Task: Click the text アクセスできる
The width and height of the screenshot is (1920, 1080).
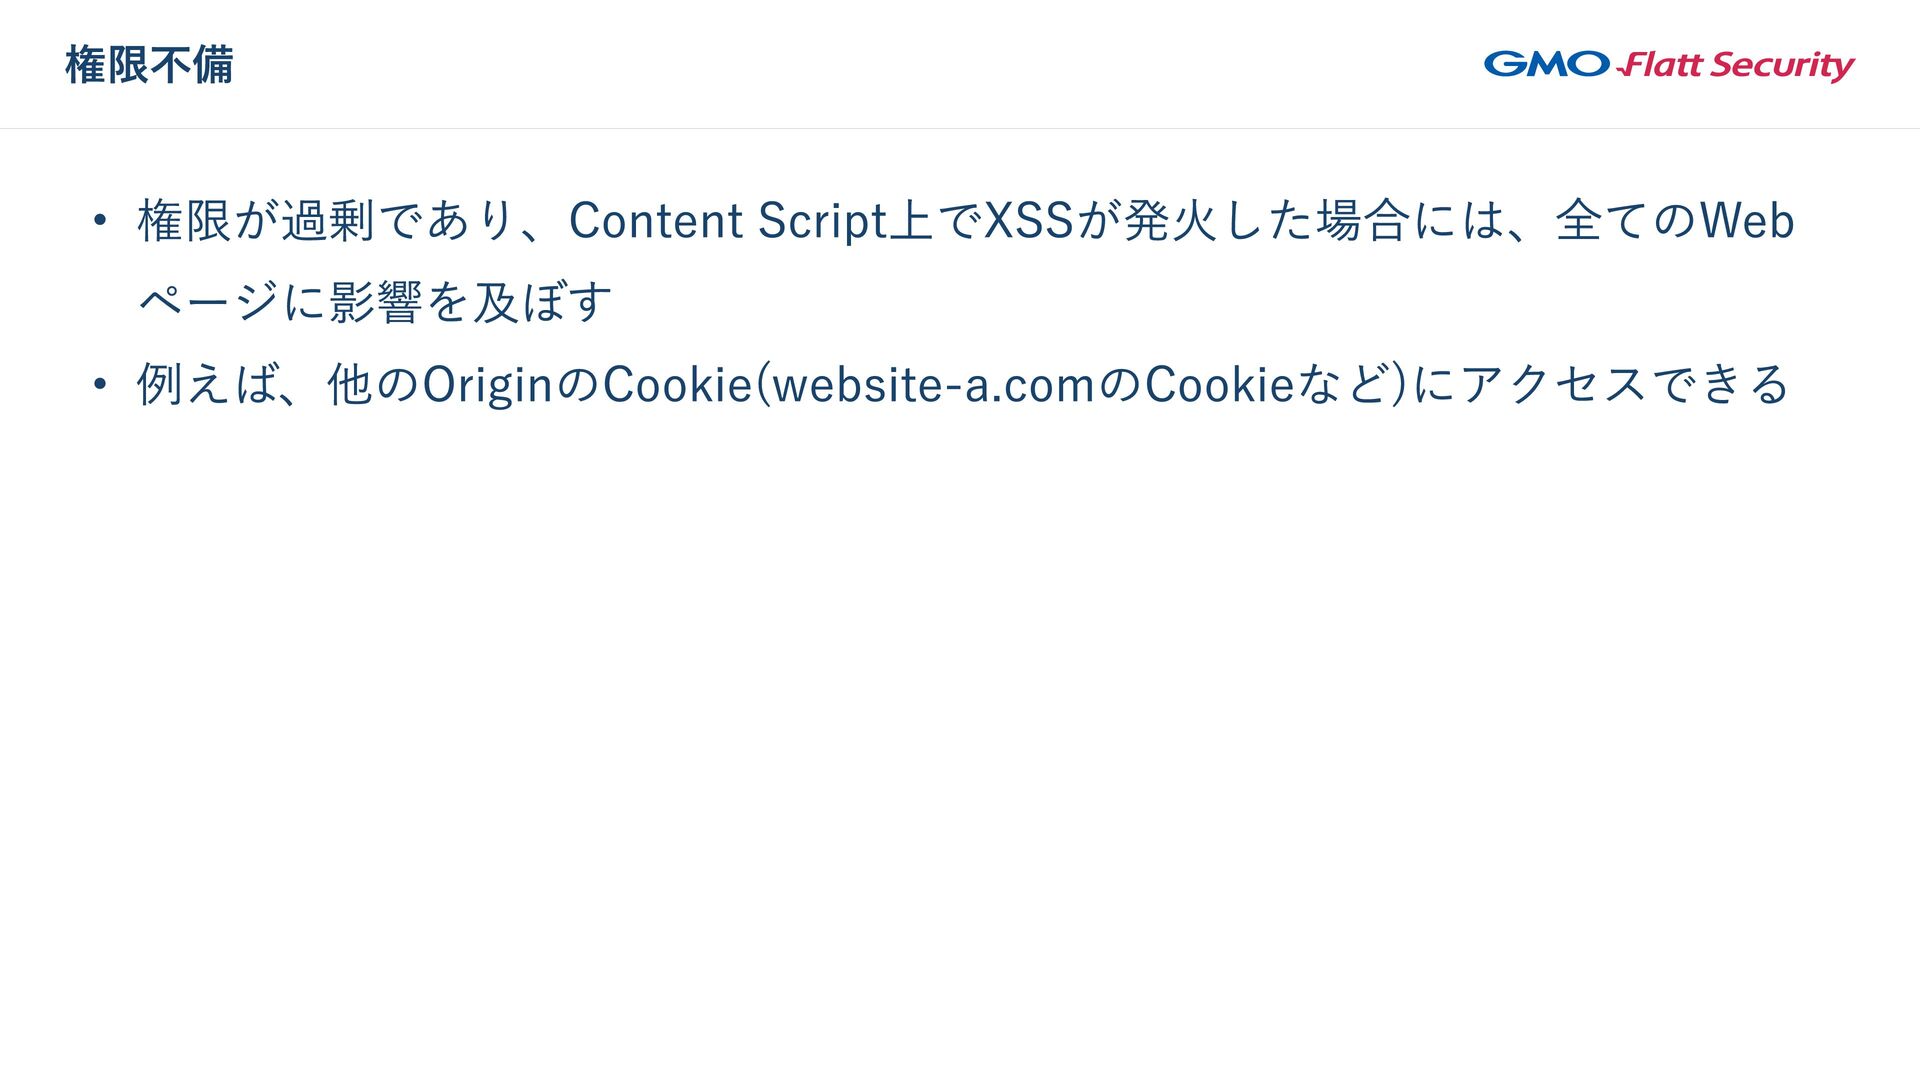Action: click(x=1625, y=385)
